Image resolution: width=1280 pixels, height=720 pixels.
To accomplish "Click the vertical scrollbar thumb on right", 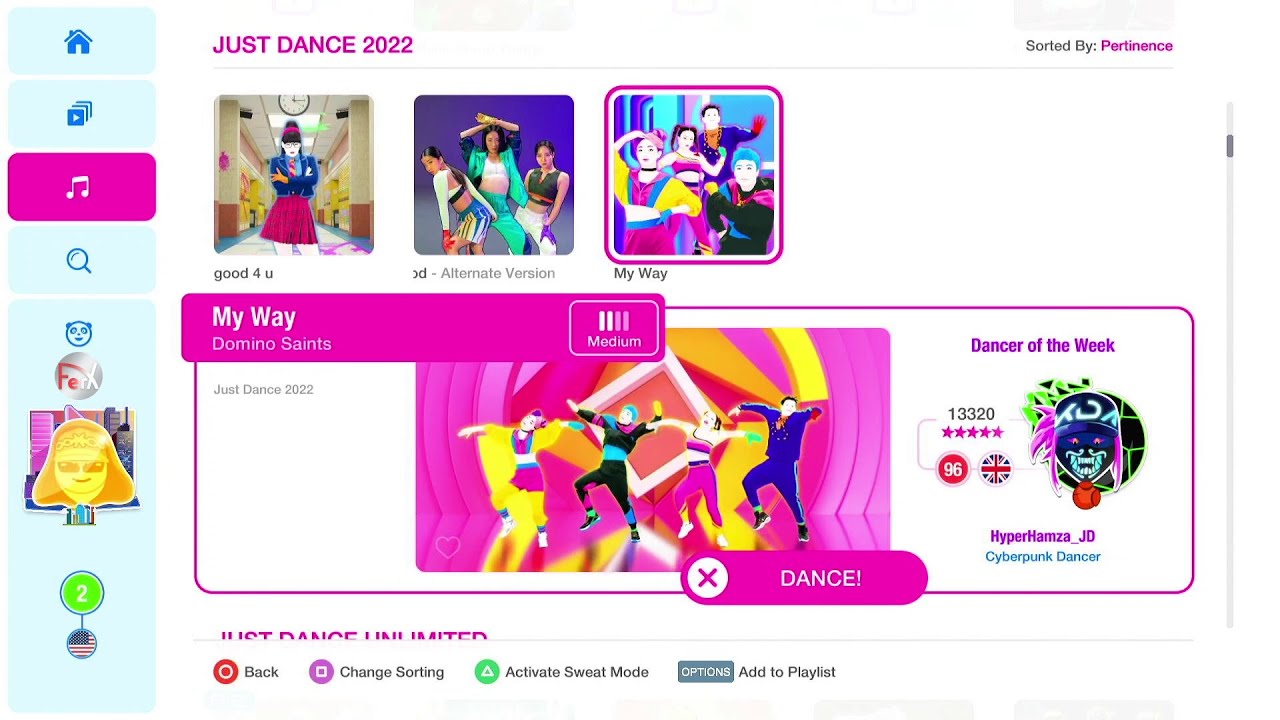I will pyautogui.click(x=1230, y=147).
